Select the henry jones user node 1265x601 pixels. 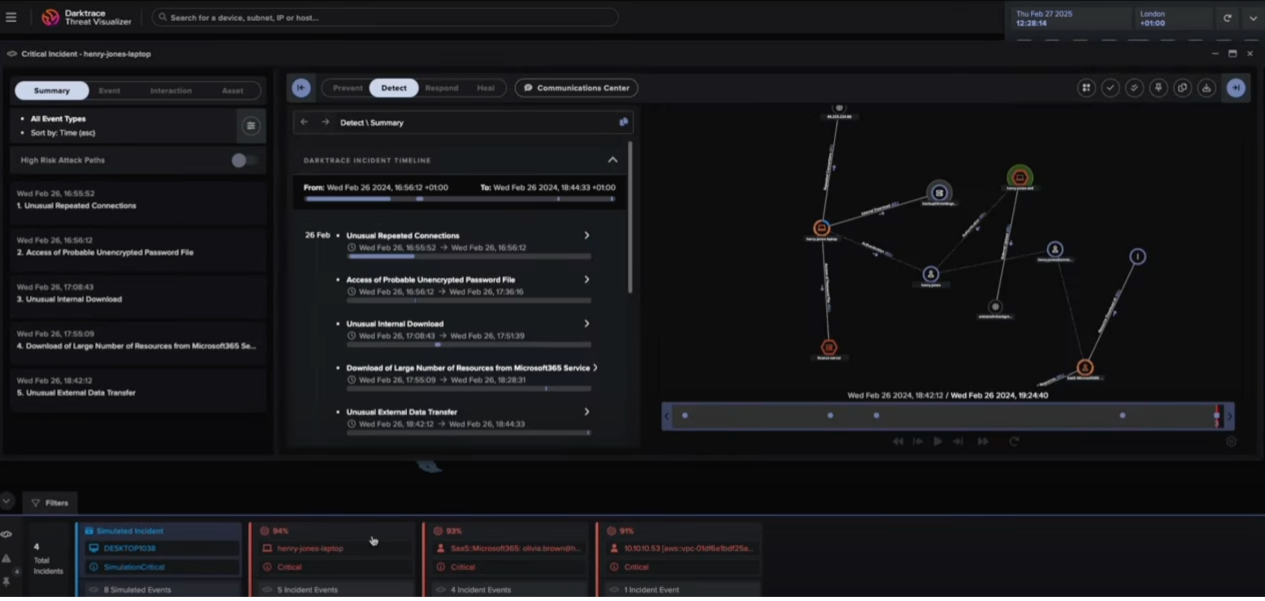pos(931,274)
